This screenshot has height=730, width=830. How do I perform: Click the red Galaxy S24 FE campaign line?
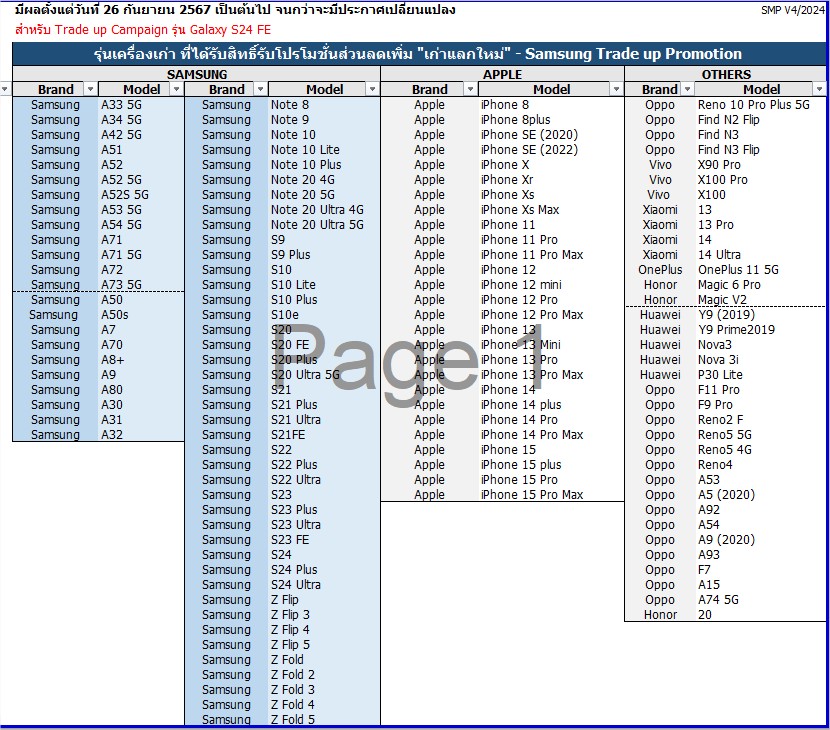point(143,30)
